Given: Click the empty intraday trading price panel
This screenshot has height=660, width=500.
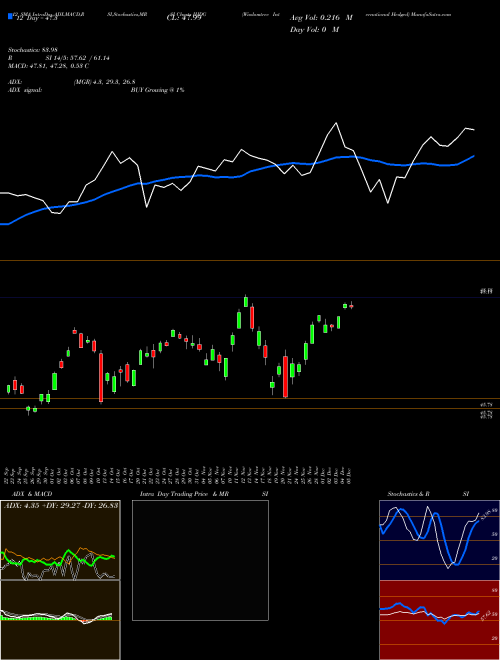Looking at the screenshot, I should tap(200, 560).
